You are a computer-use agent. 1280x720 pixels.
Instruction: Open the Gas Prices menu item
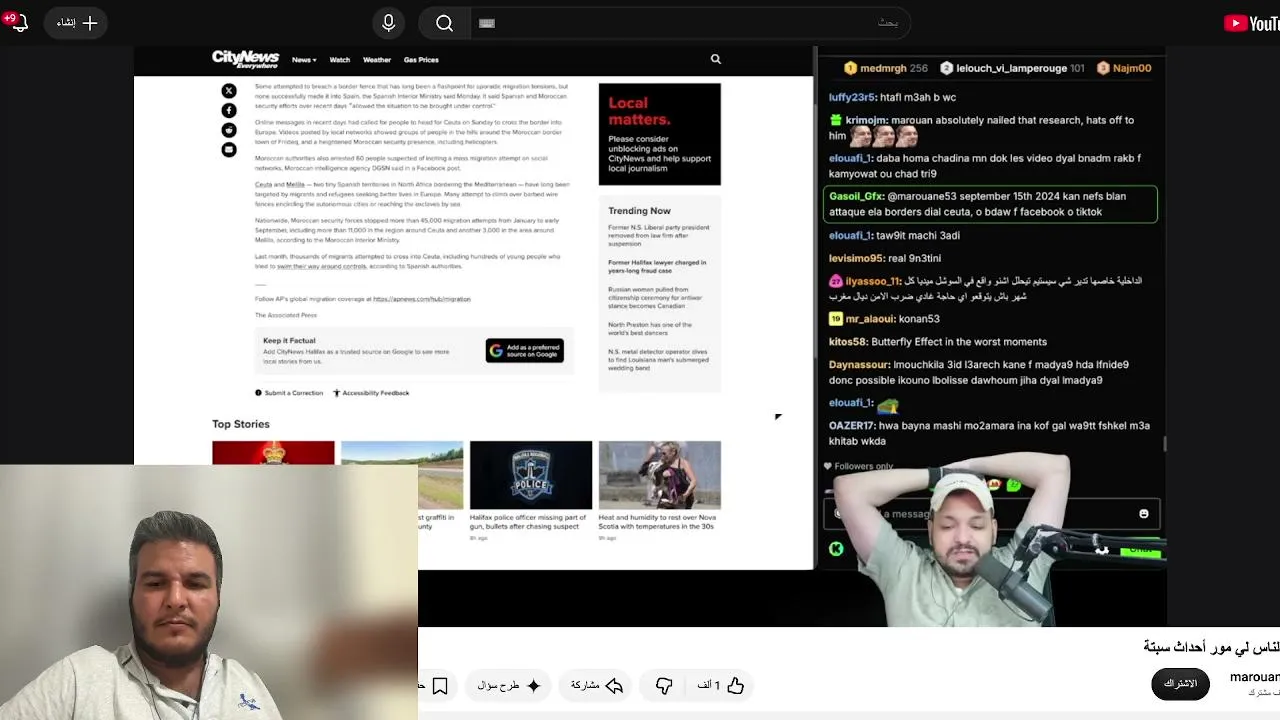421,60
